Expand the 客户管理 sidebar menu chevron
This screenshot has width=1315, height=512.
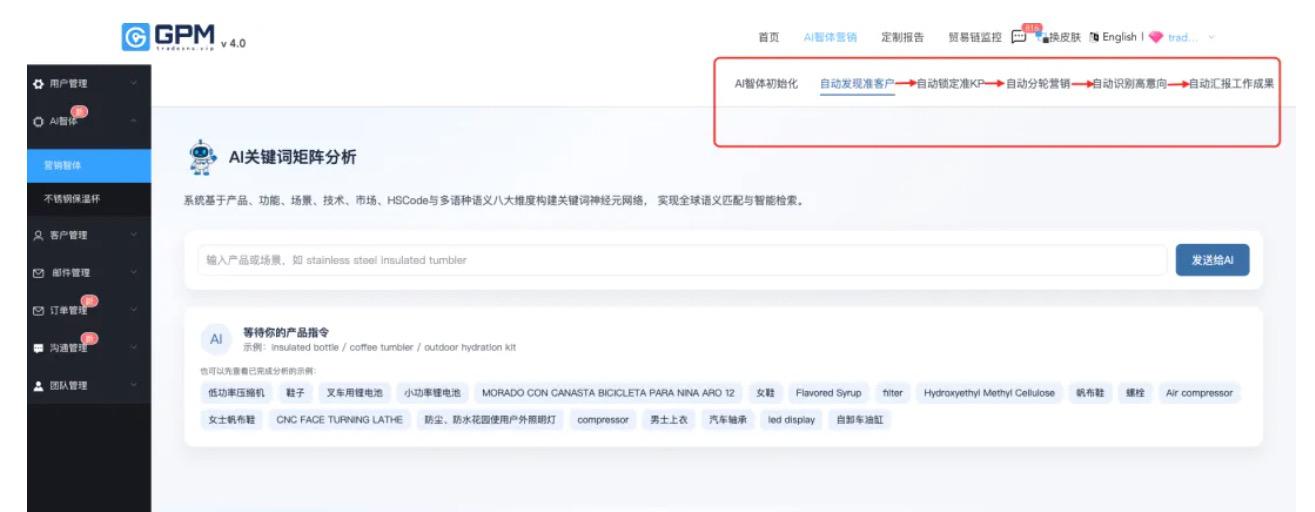pos(133,235)
